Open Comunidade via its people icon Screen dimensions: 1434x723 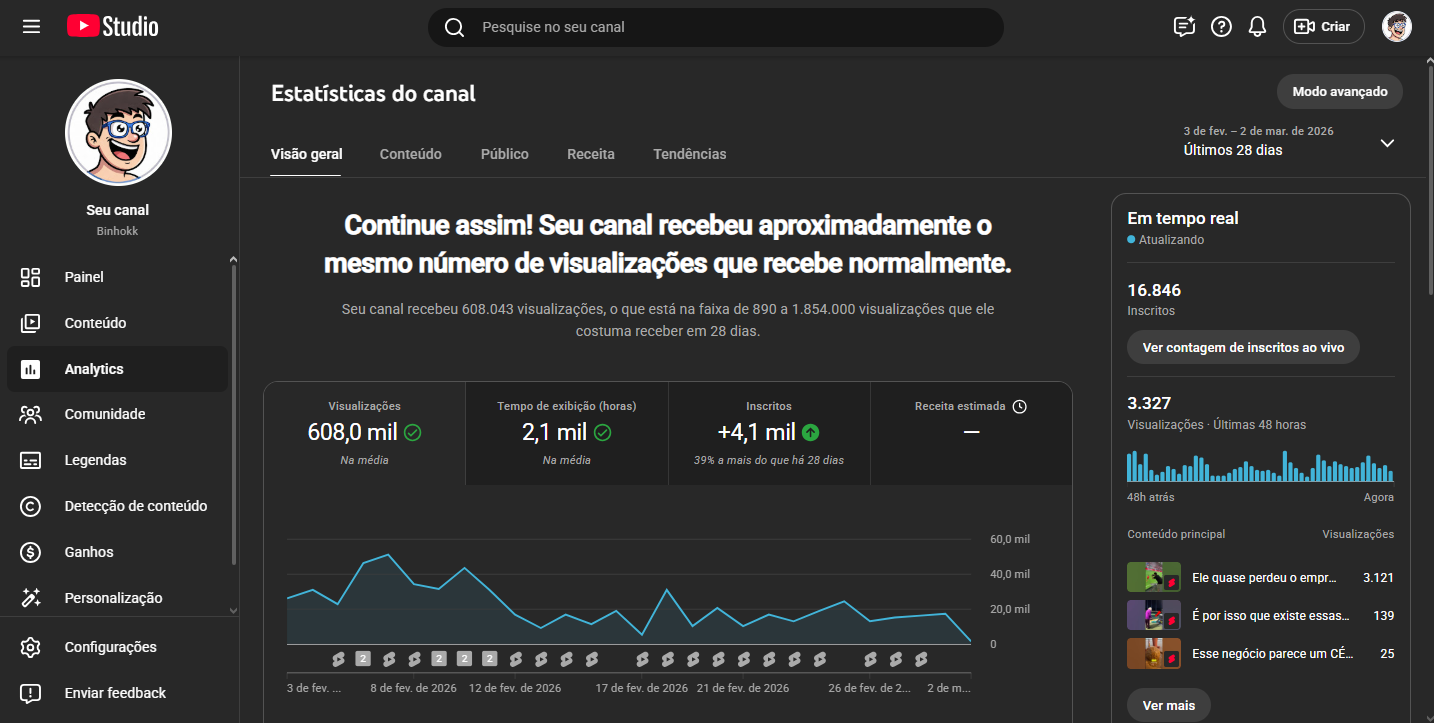(31, 414)
